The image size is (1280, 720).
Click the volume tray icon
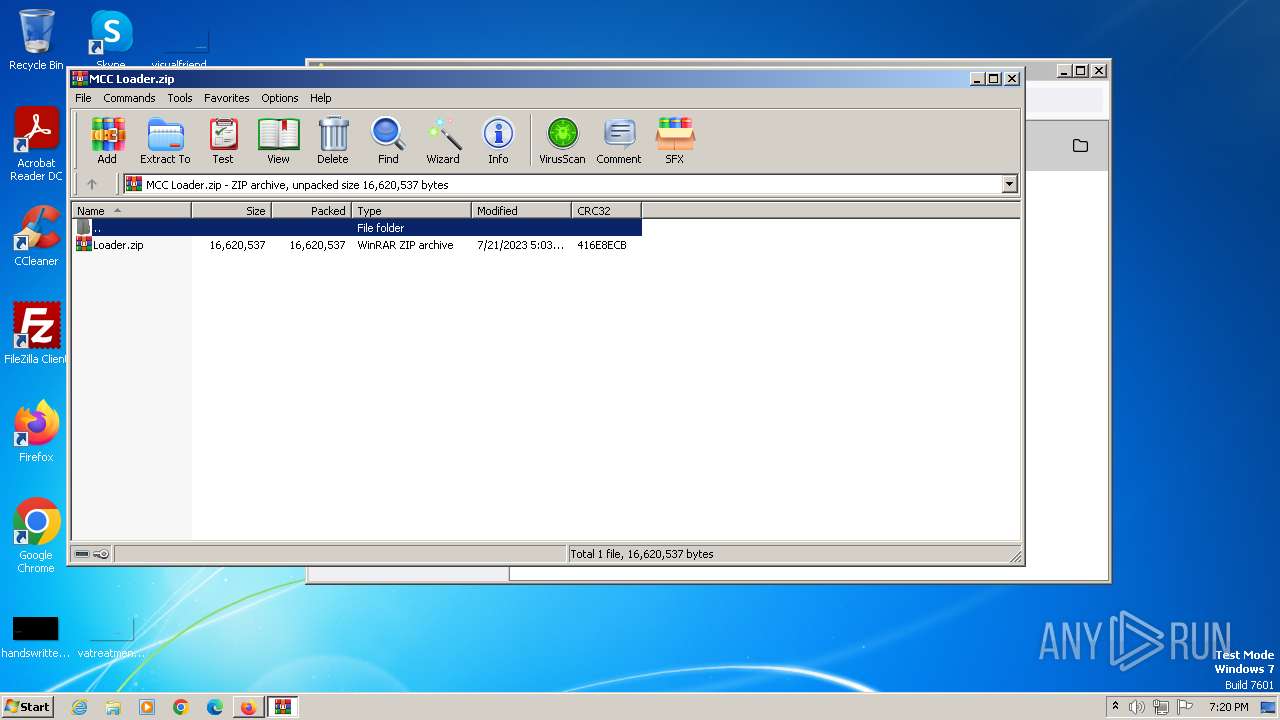pos(1137,707)
